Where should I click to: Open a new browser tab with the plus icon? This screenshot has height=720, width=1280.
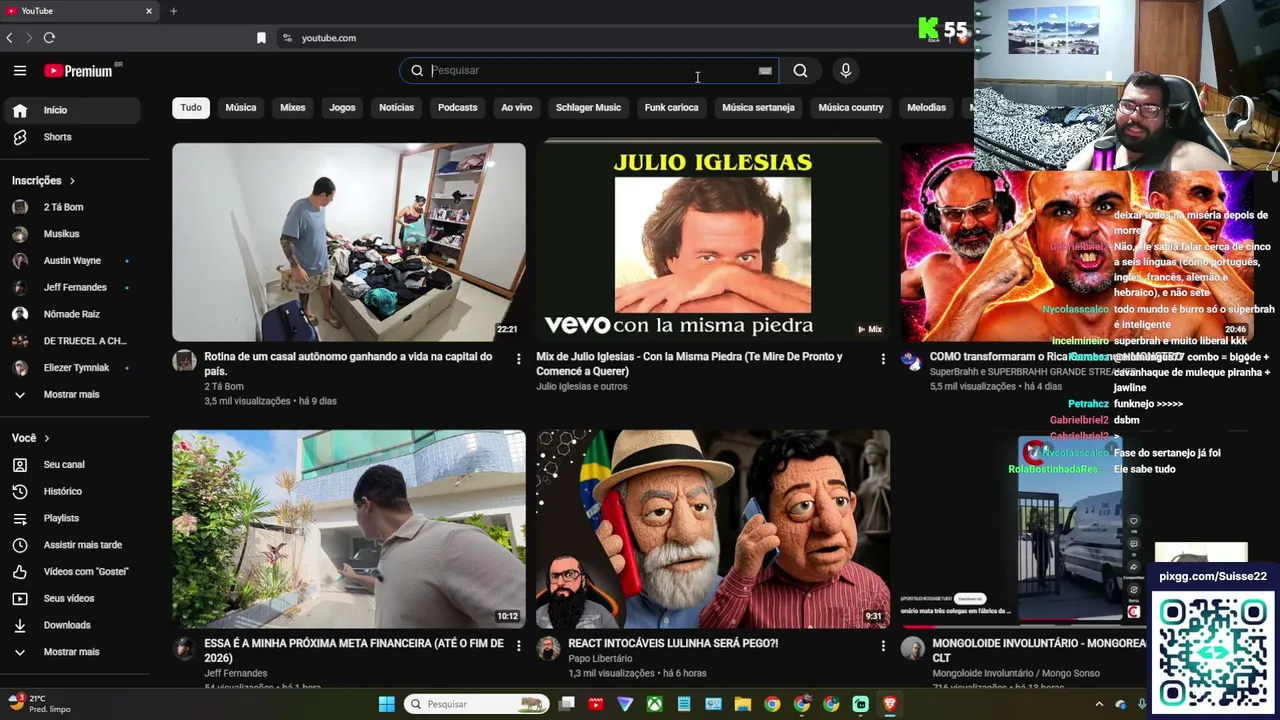point(173,11)
